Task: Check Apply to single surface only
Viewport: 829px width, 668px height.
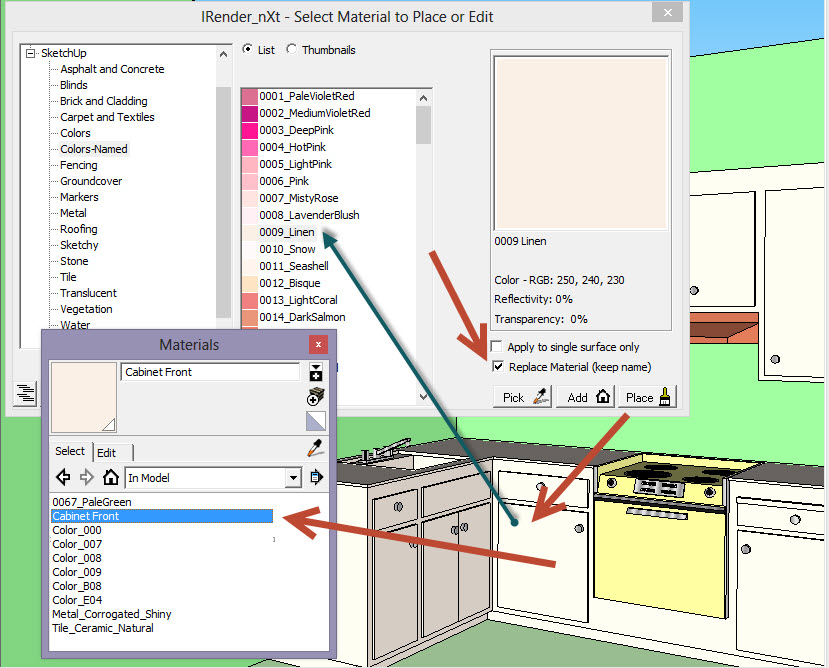Action: [497, 346]
